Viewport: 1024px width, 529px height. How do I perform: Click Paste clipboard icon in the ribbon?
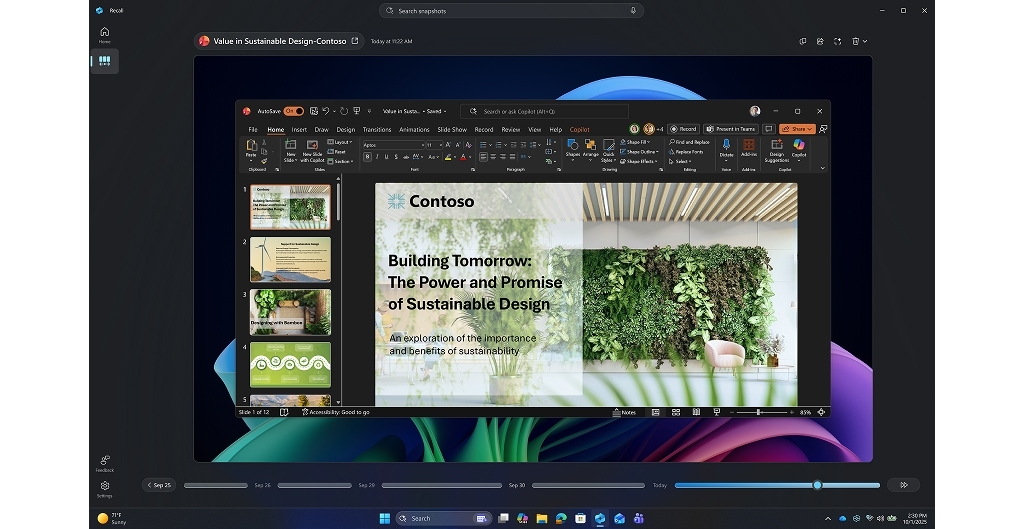click(251, 147)
